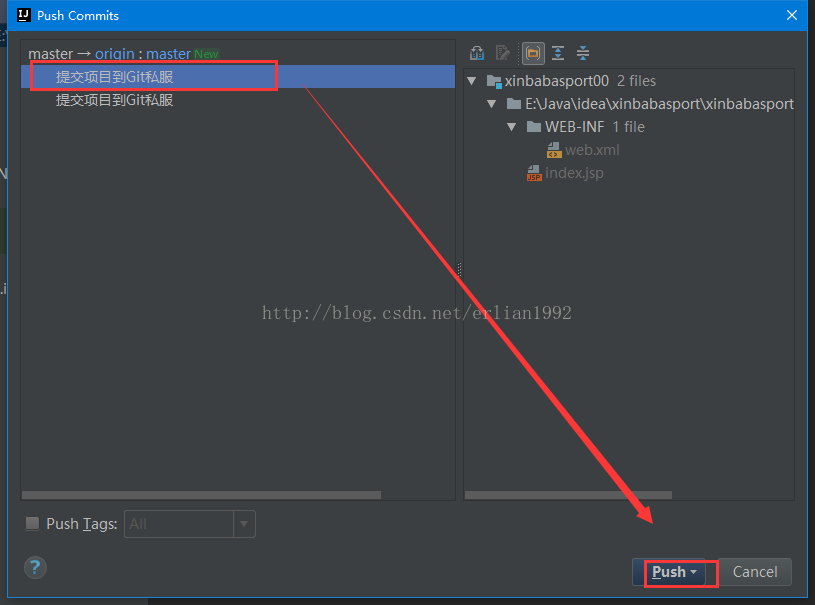Select the highlighted first commit row
Viewport: 815px width, 605px height.
pos(238,77)
